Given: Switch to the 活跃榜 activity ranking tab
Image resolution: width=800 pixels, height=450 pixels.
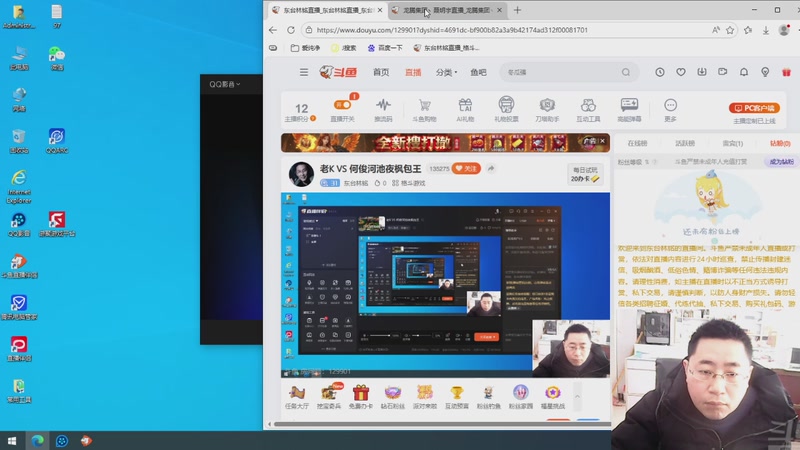Looking at the screenshot, I should pos(685,143).
